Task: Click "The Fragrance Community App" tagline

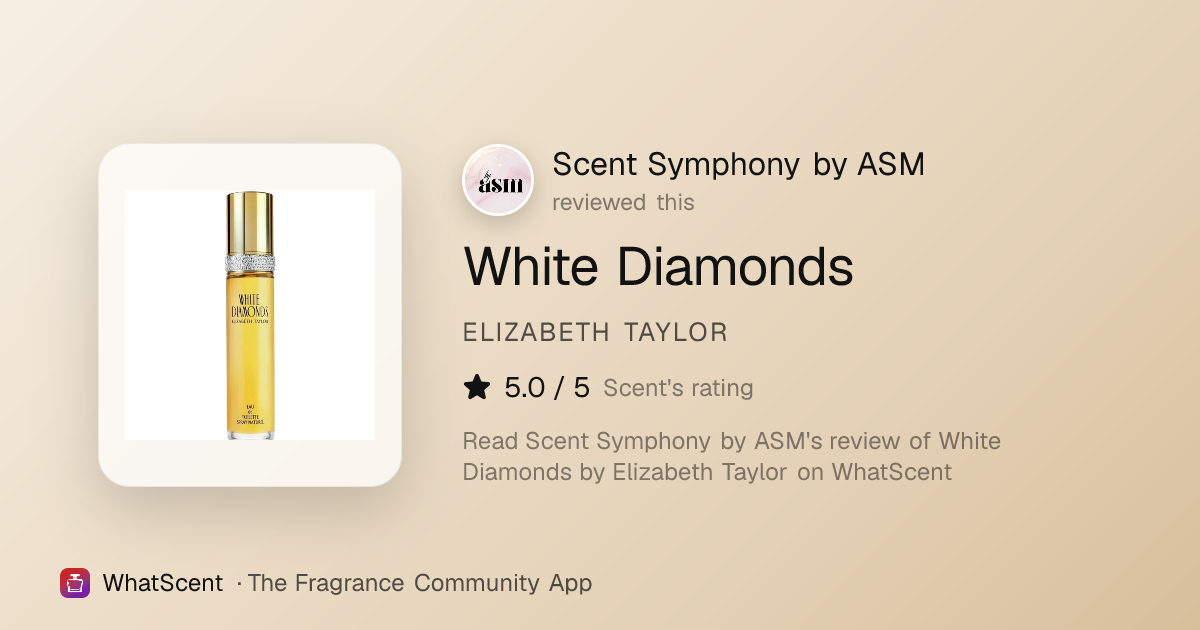Action: click(x=420, y=583)
